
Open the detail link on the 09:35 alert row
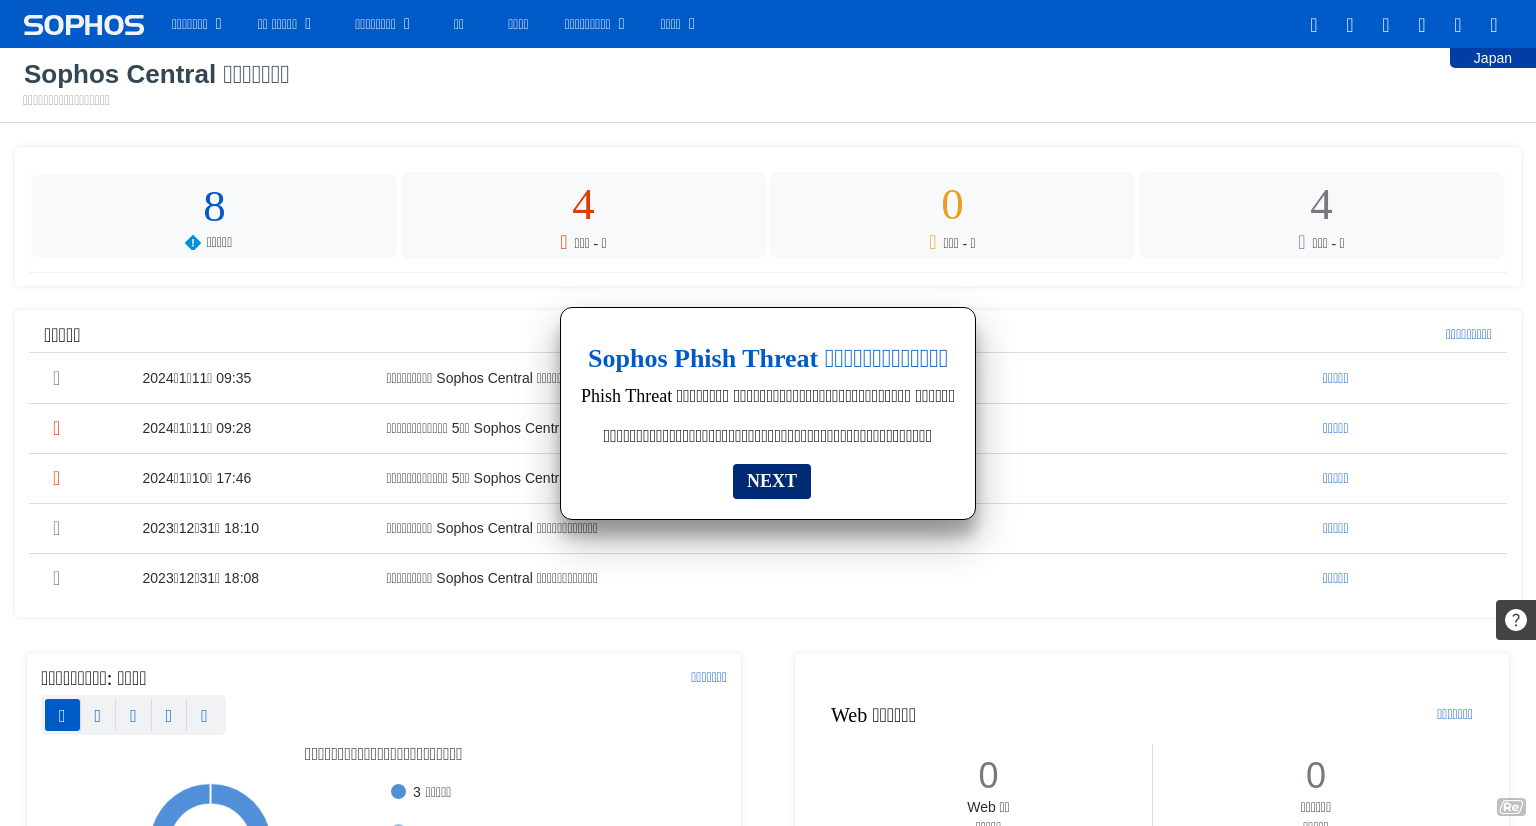coord(1335,378)
